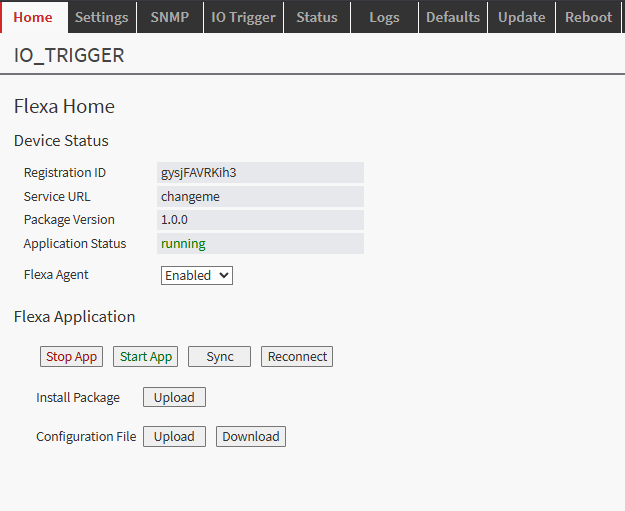The height and width of the screenshot is (511, 625).
Task: Hit the Sync button
Action: coord(219,357)
